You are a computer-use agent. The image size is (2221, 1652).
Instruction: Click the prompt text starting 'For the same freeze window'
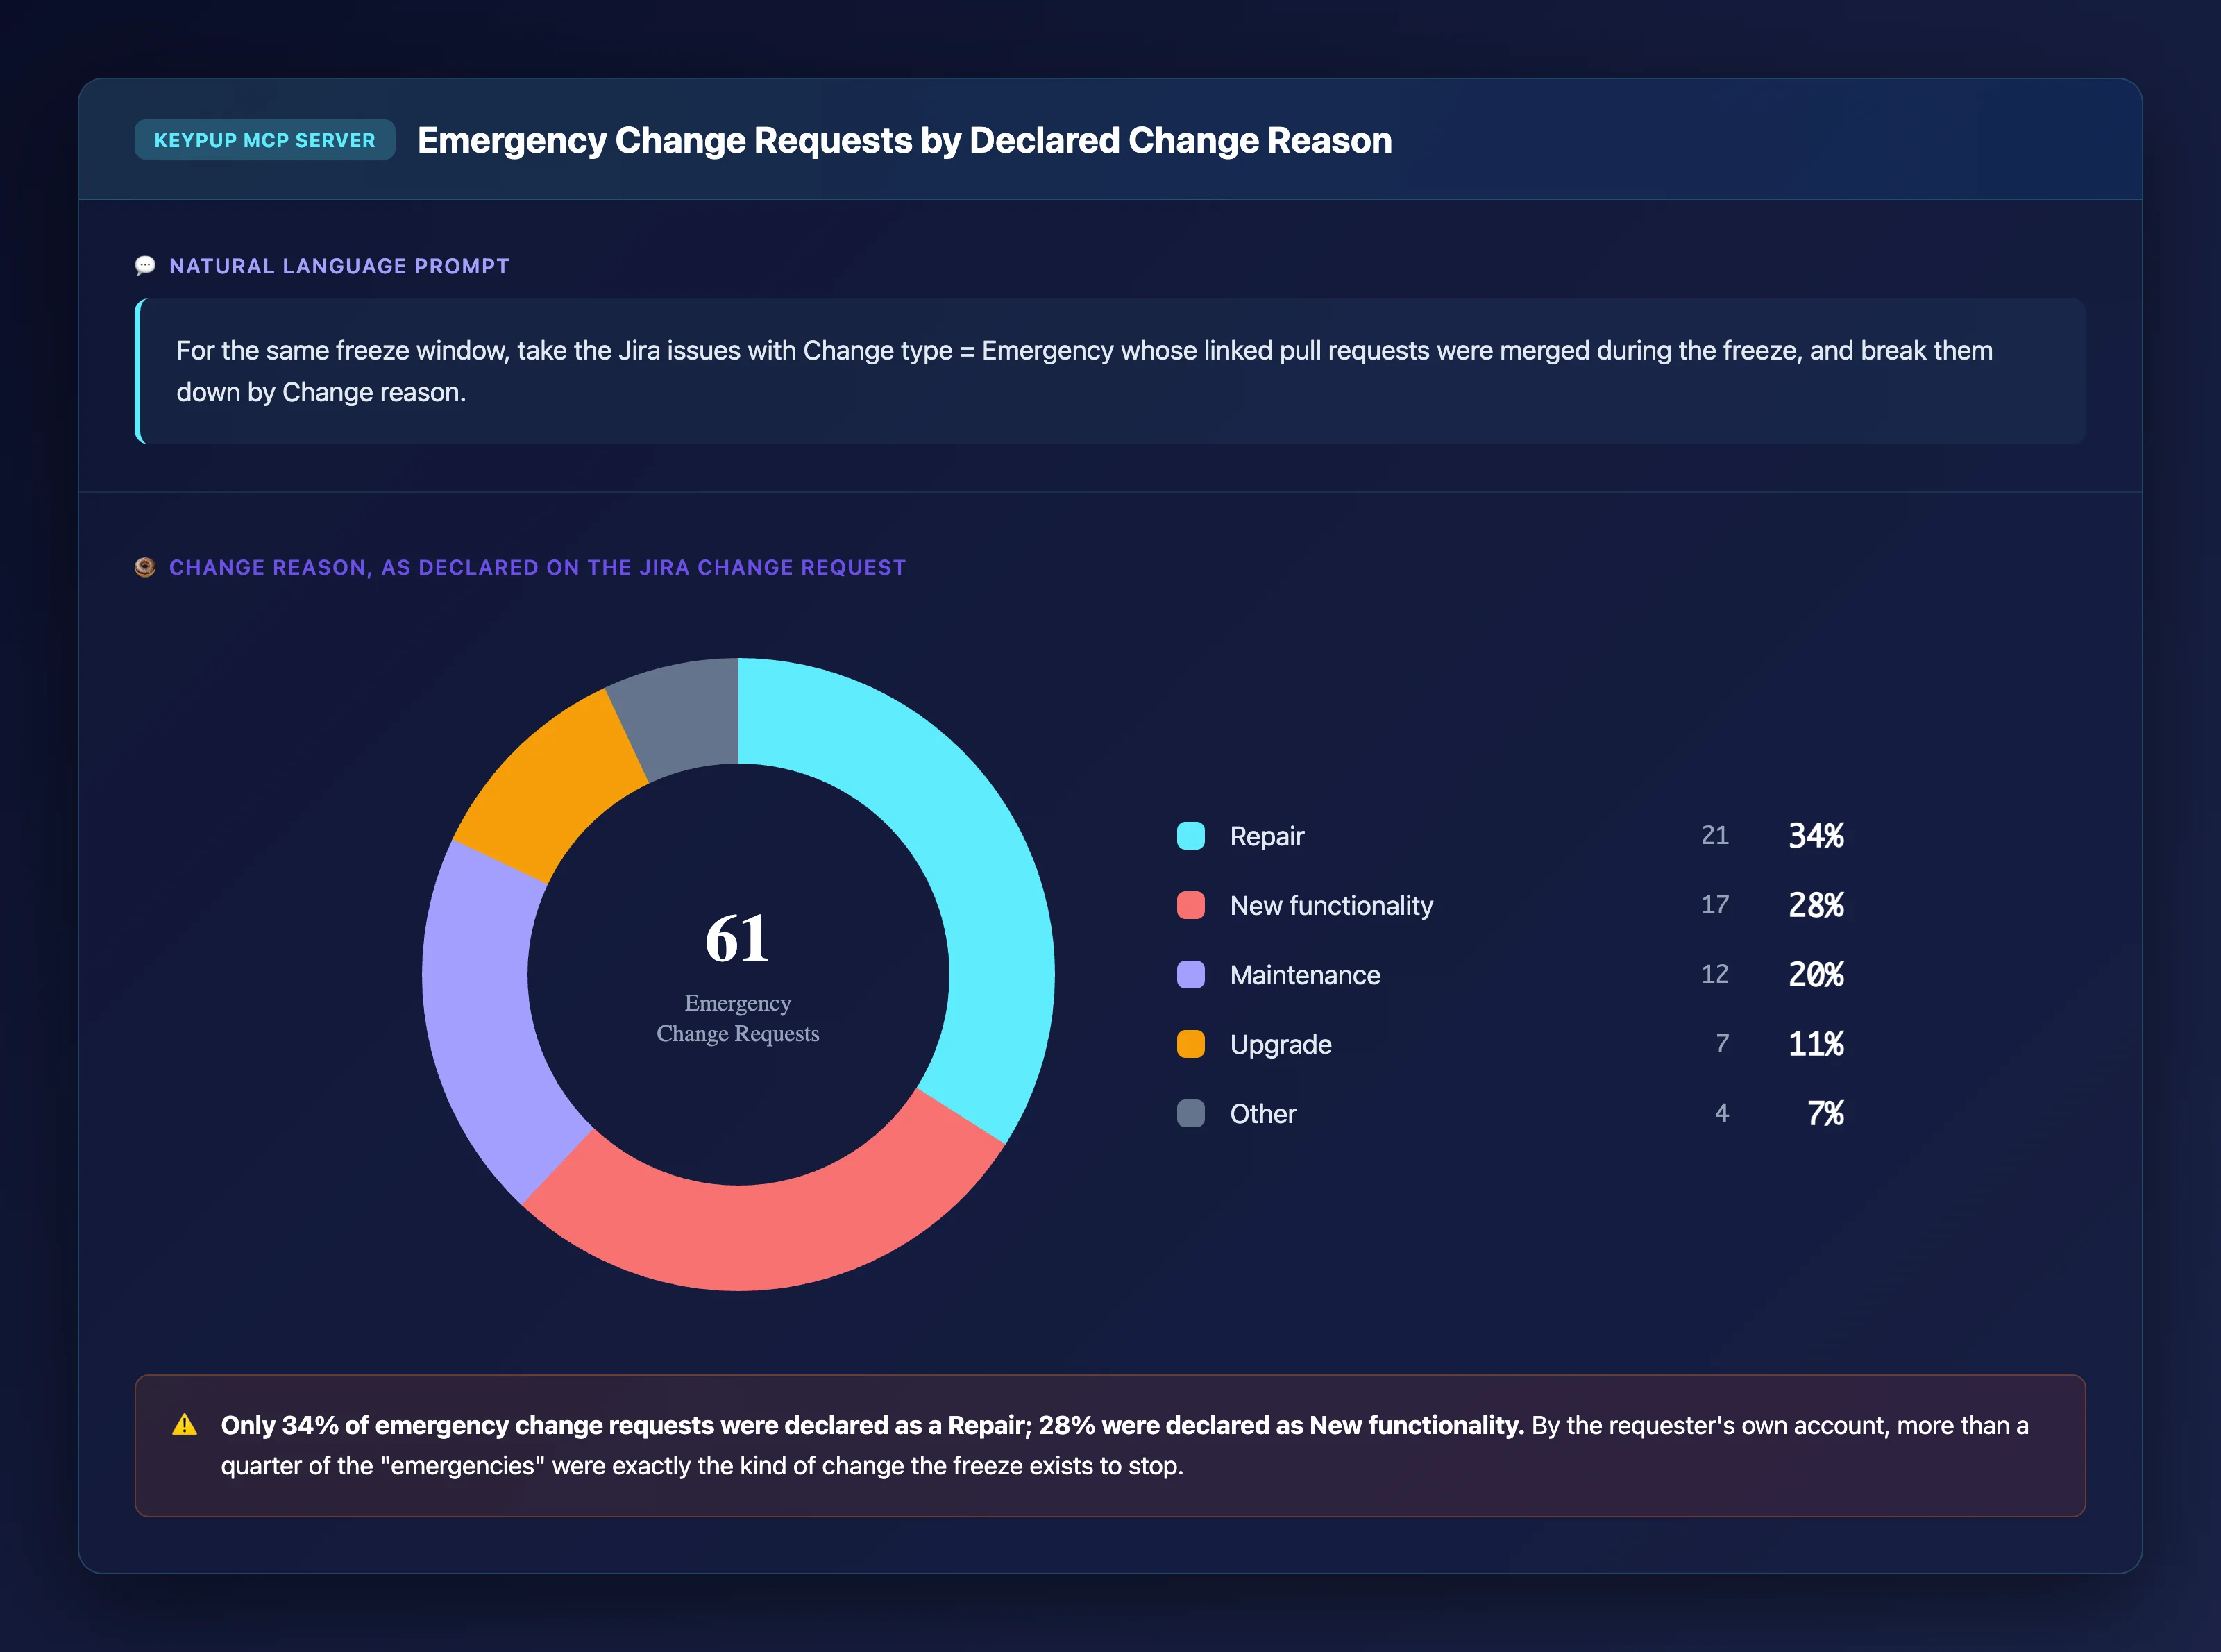(x=1084, y=371)
